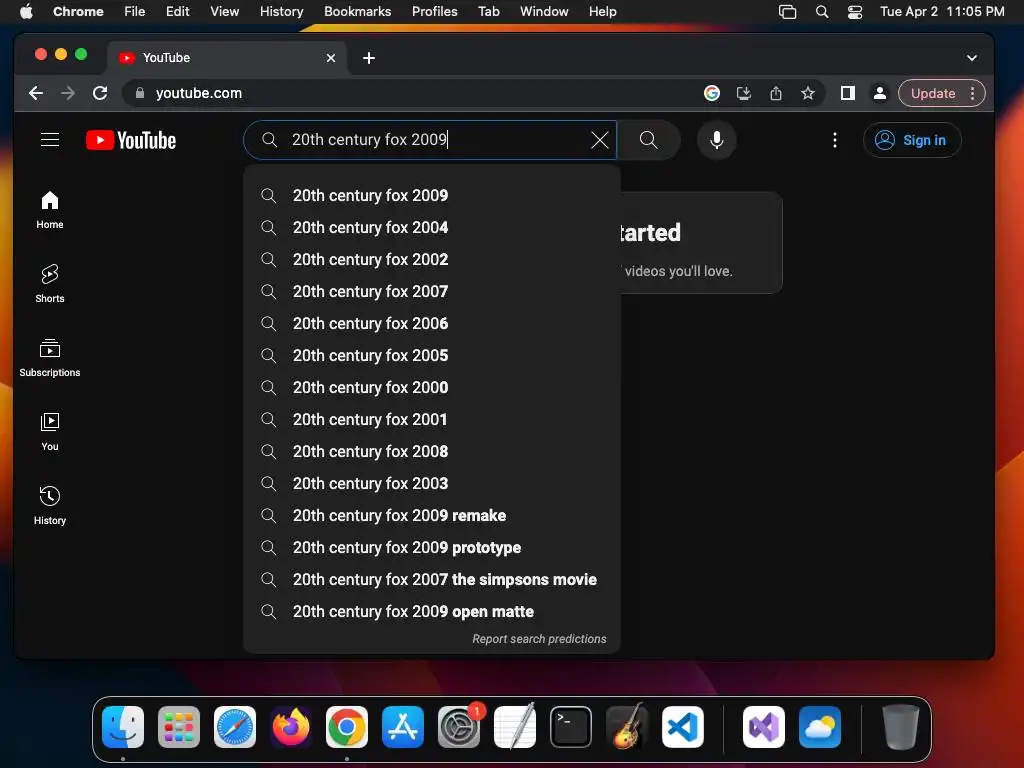Viewport: 1024px width, 768px height.
Task: Launch Firefox from the Dock
Action: coord(291,727)
